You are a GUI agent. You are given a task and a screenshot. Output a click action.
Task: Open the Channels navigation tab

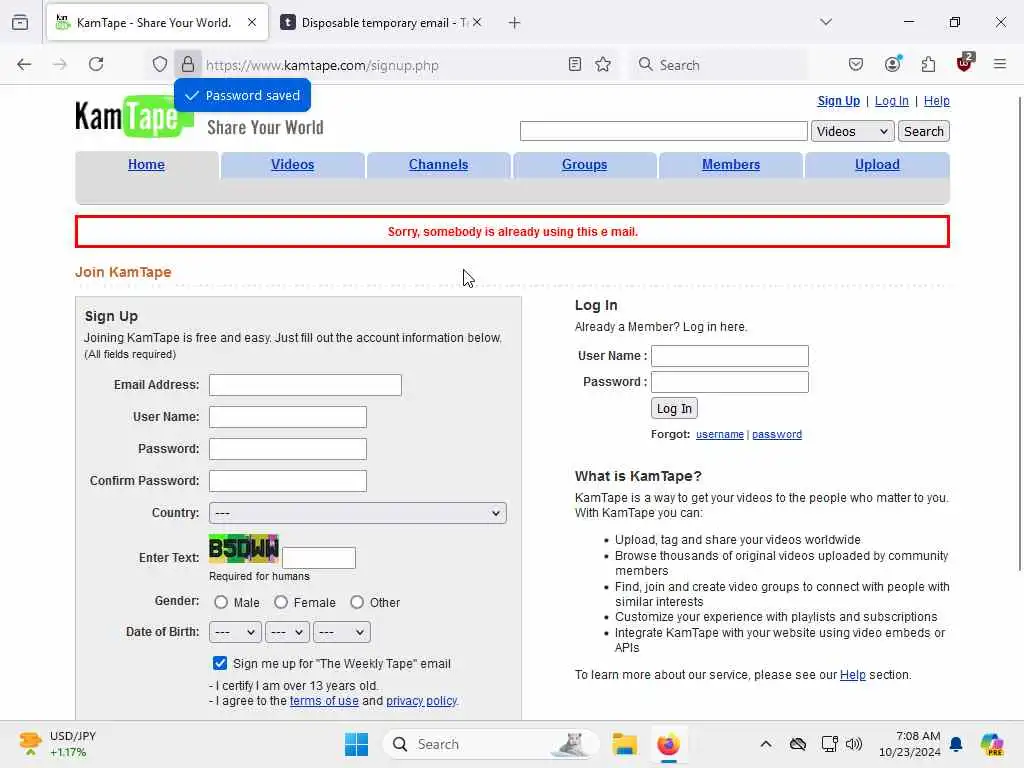tap(438, 165)
